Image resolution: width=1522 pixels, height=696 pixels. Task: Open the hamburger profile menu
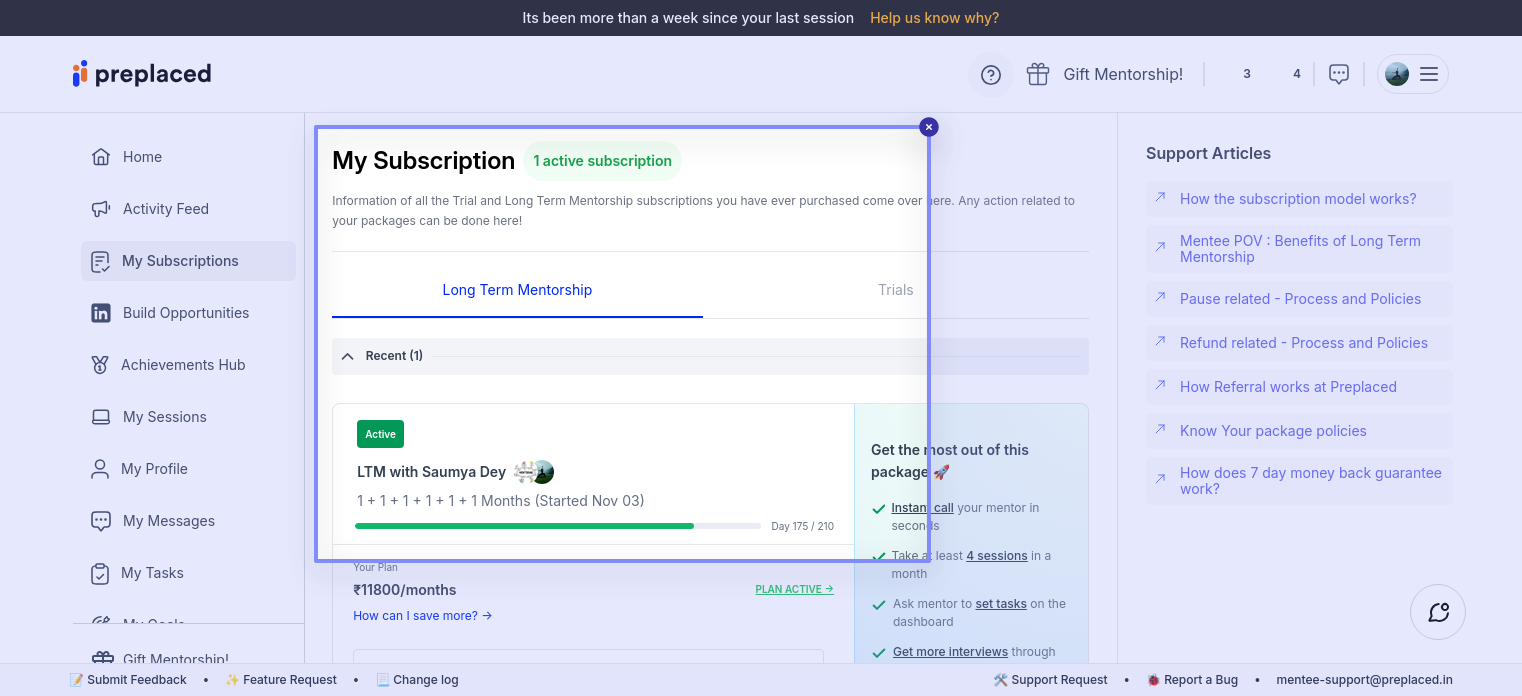click(1428, 74)
